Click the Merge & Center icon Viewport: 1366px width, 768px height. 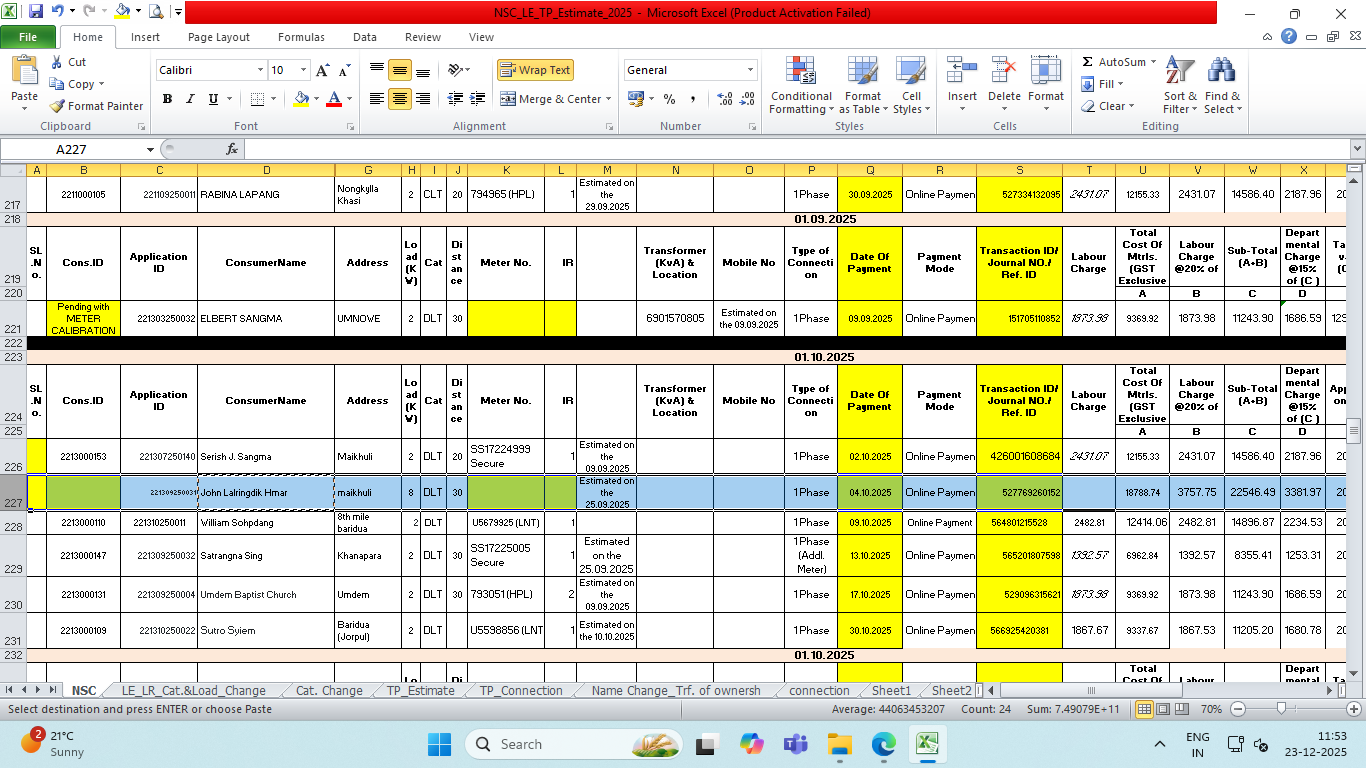click(x=508, y=99)
